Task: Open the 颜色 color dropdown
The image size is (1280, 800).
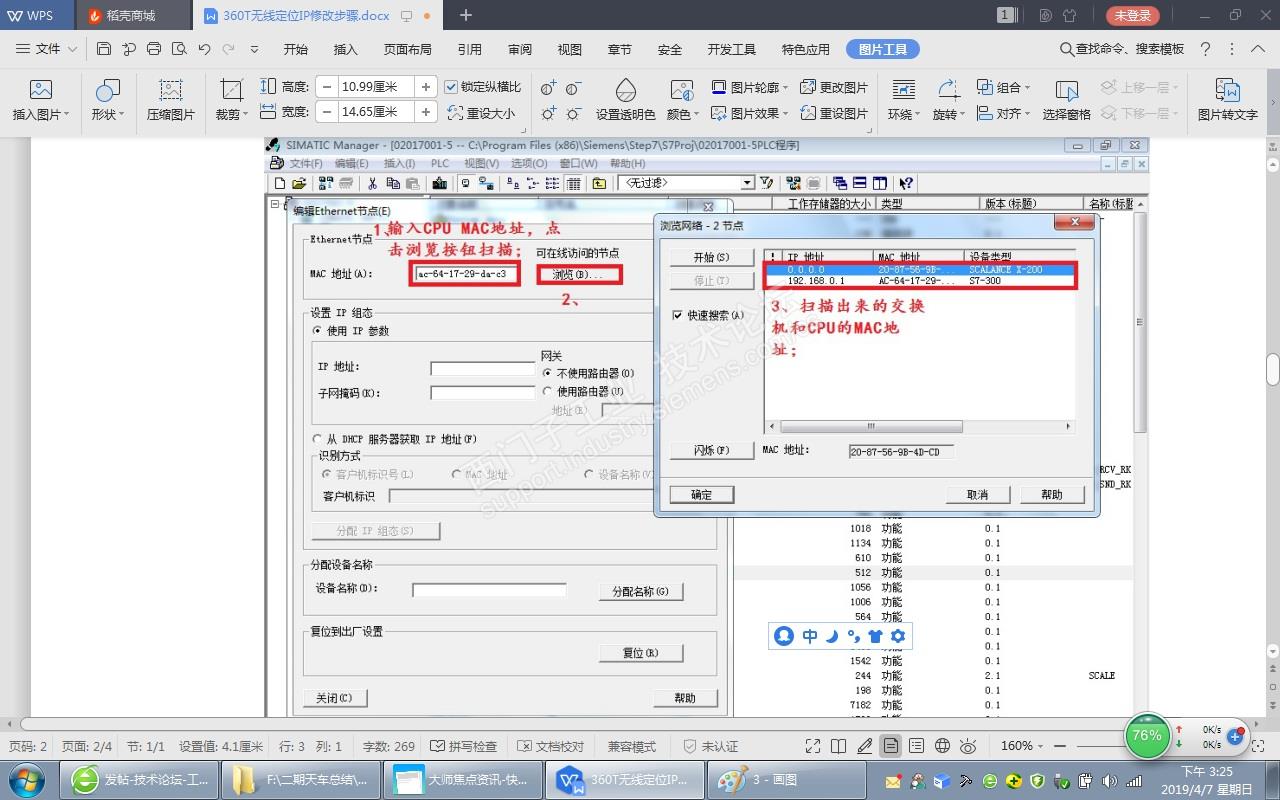Action: (x=682, y=114)
